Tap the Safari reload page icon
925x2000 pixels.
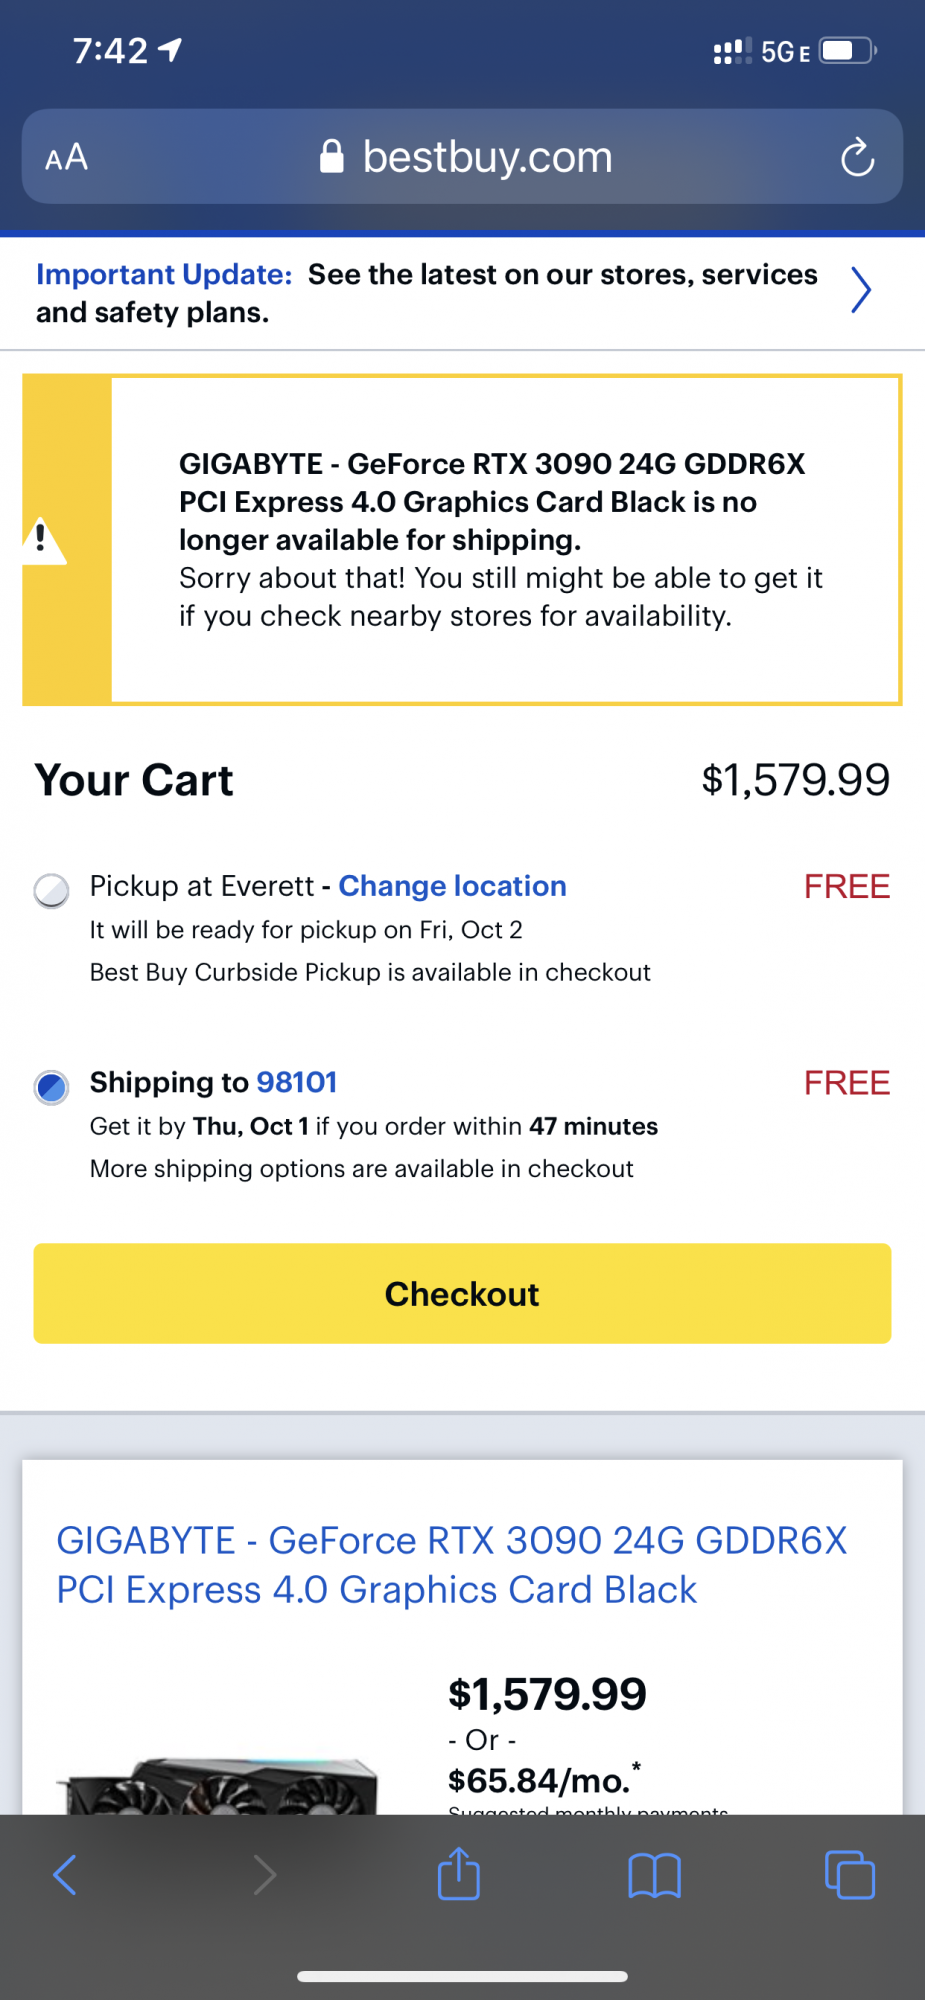coord(857,157)
